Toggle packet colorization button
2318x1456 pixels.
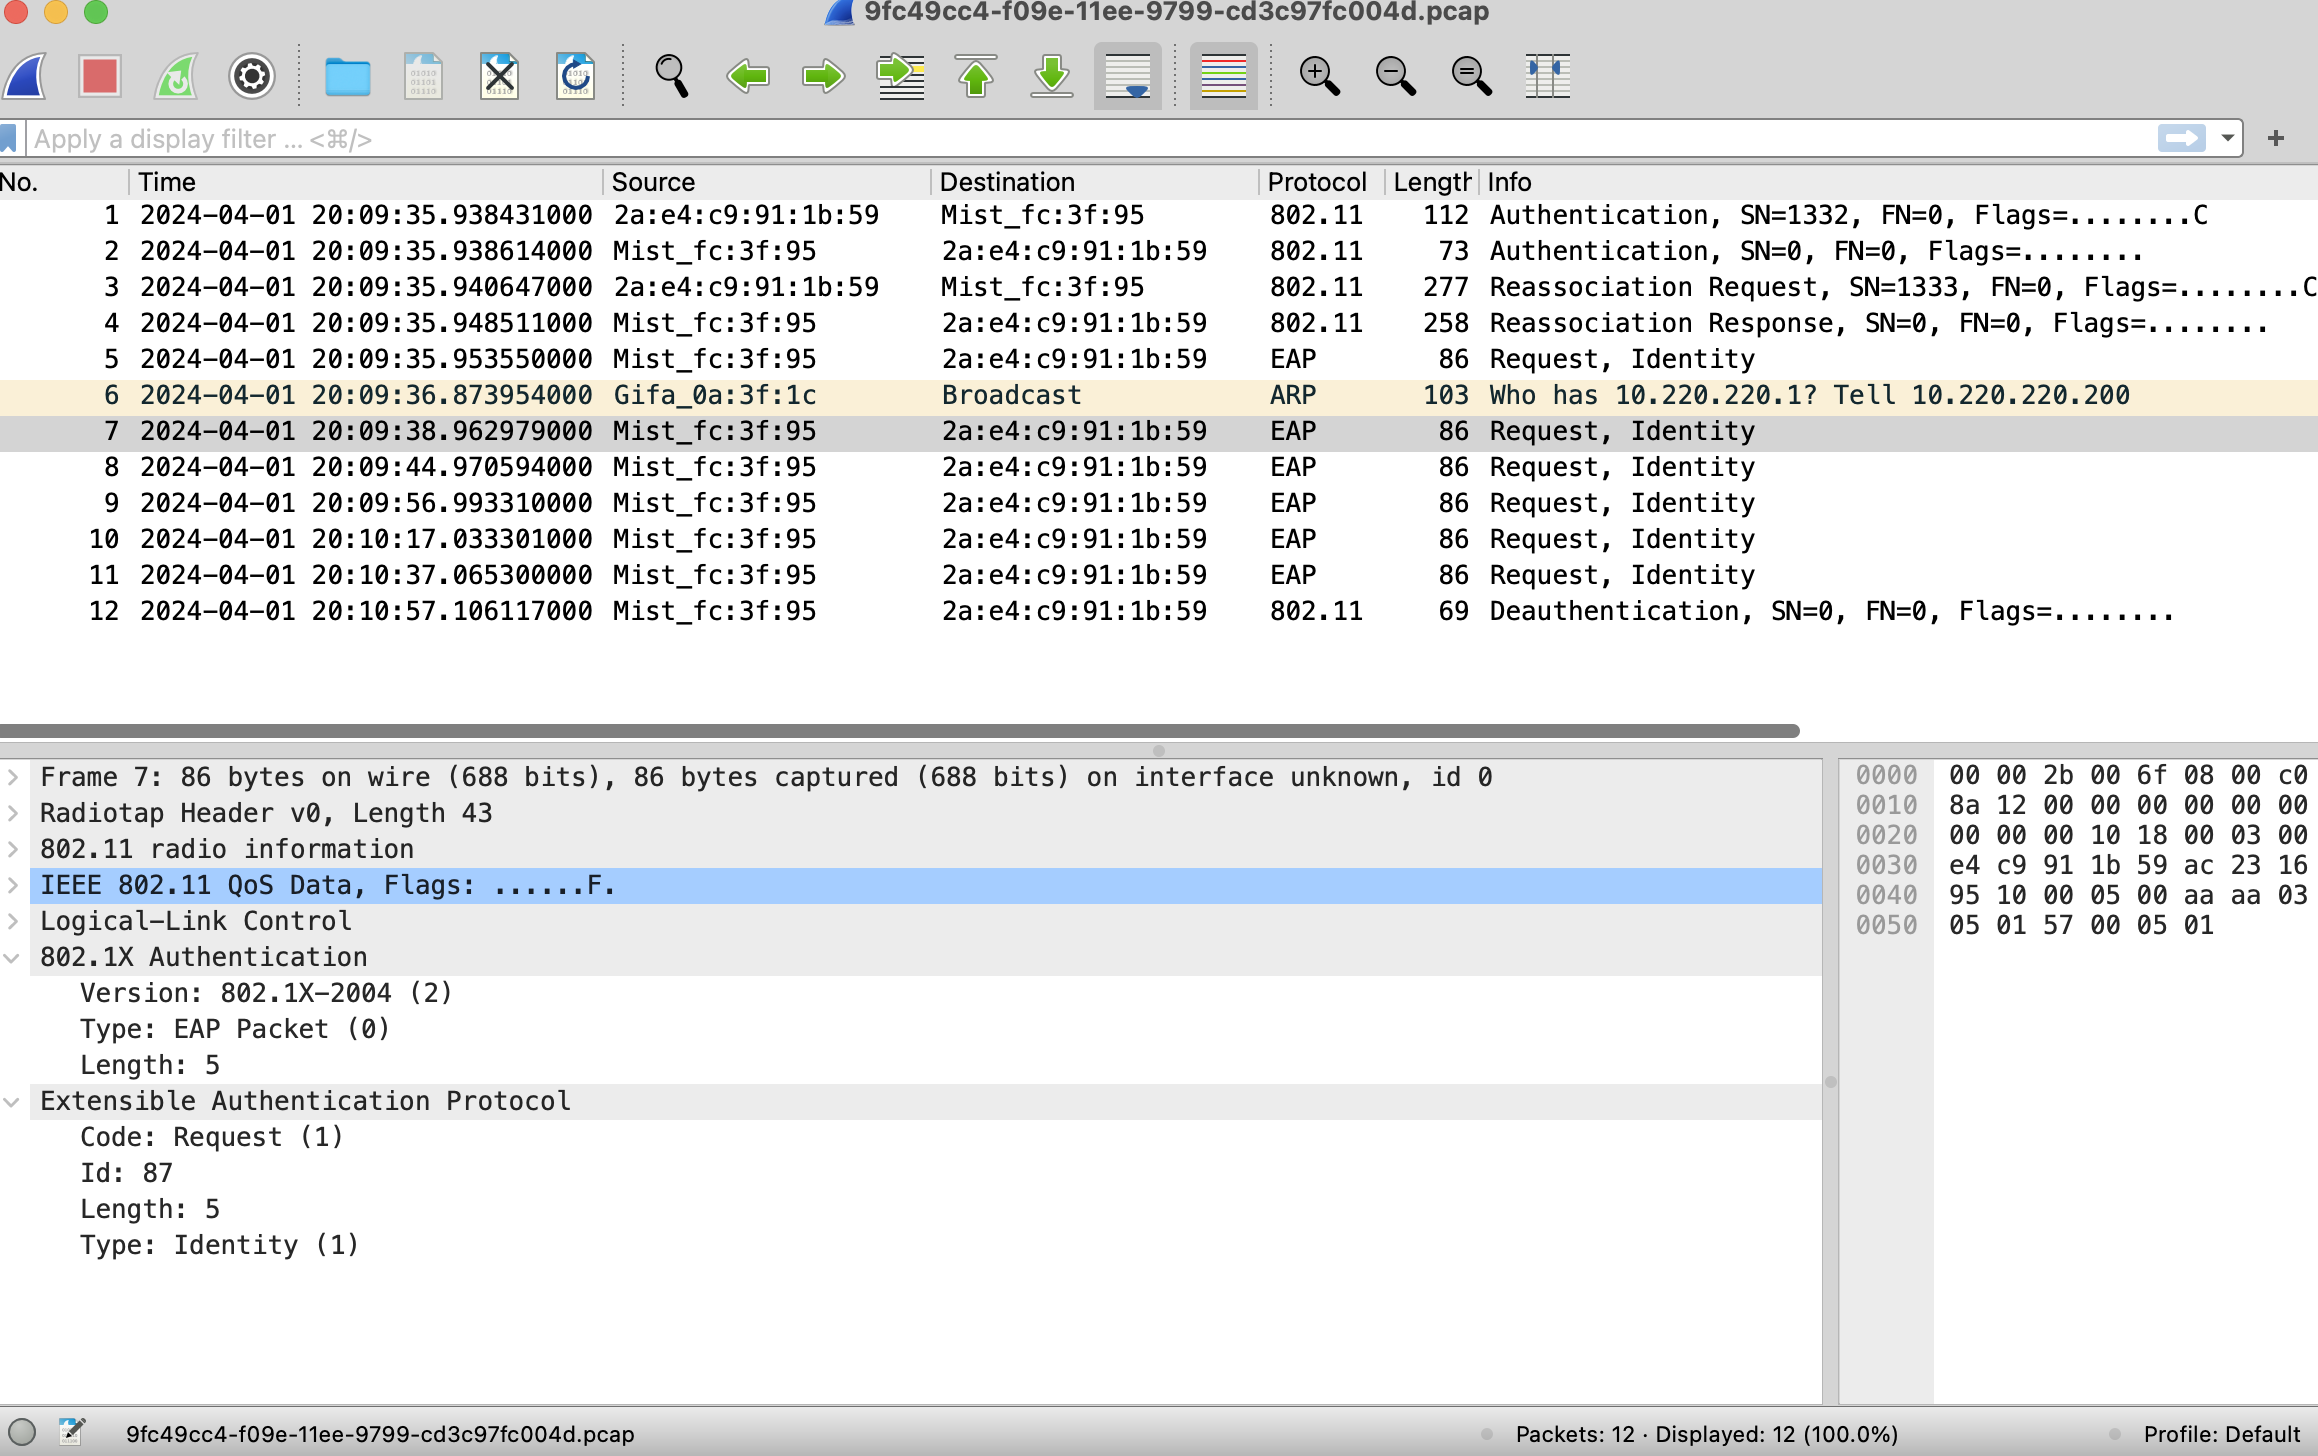(x=1223, y=76)
